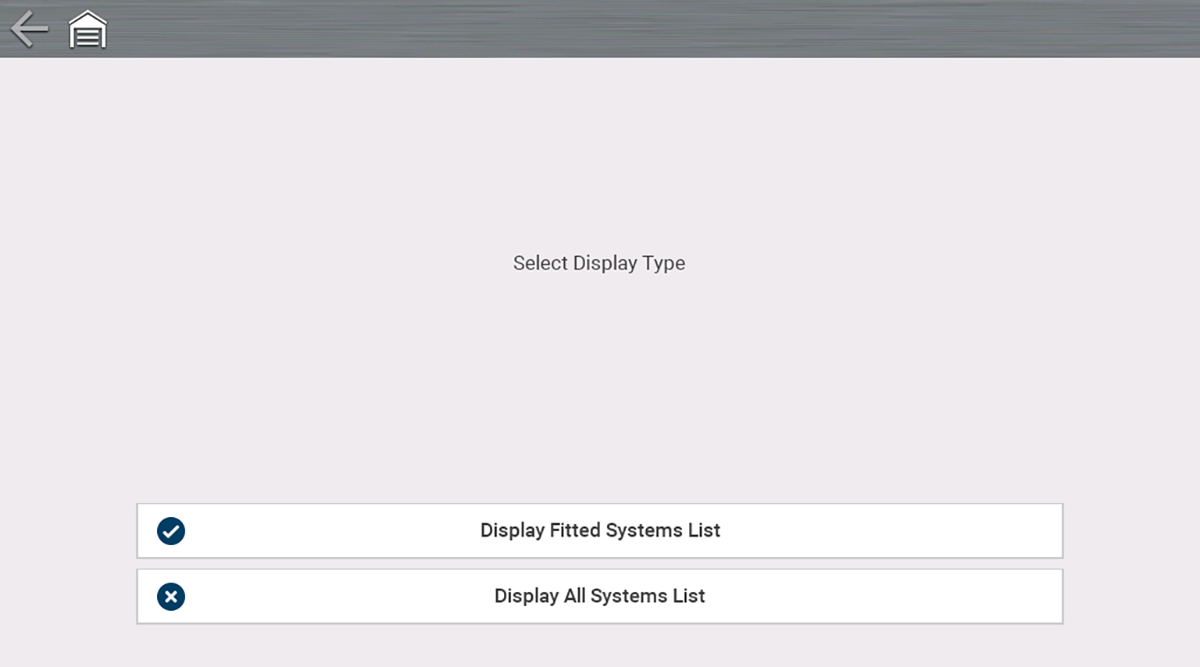1200x667 pixels.
Task: Click the 'Display Fitted Systems List' text label
Action: tap(600, 531)
